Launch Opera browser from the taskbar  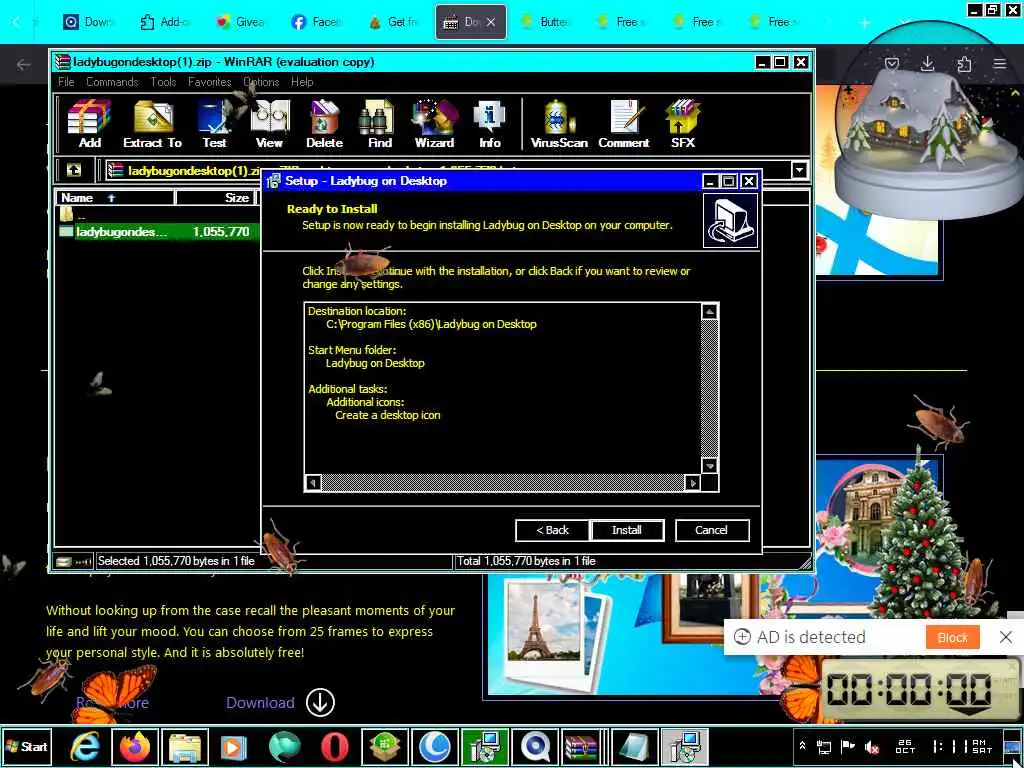click(334, 747)
